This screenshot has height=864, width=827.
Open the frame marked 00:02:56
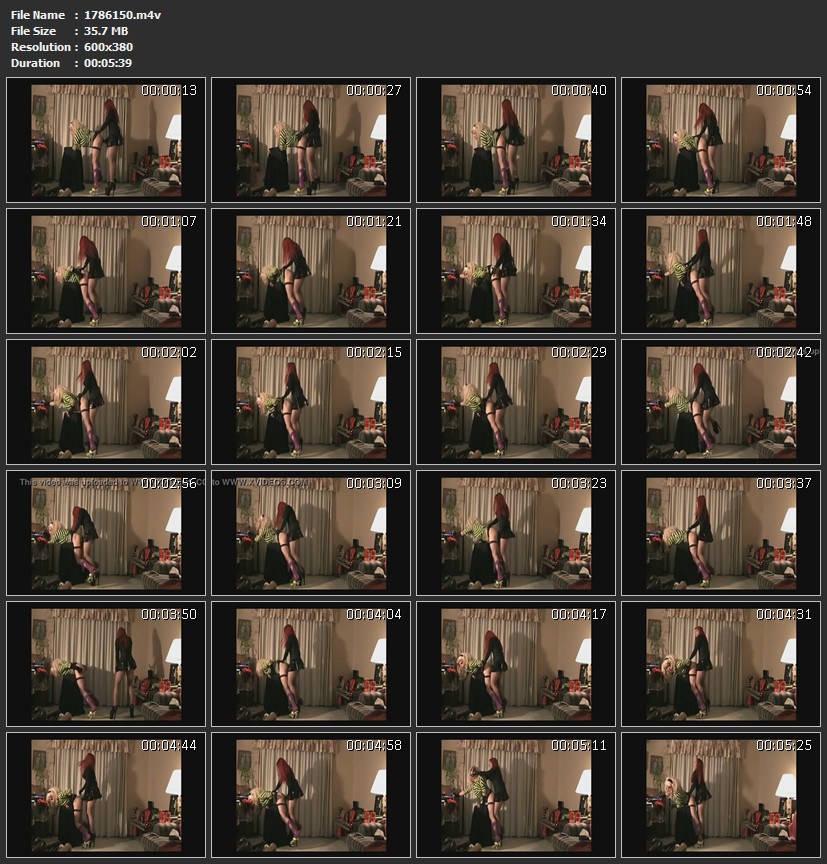pyautogui.click(x=106, y=532)
